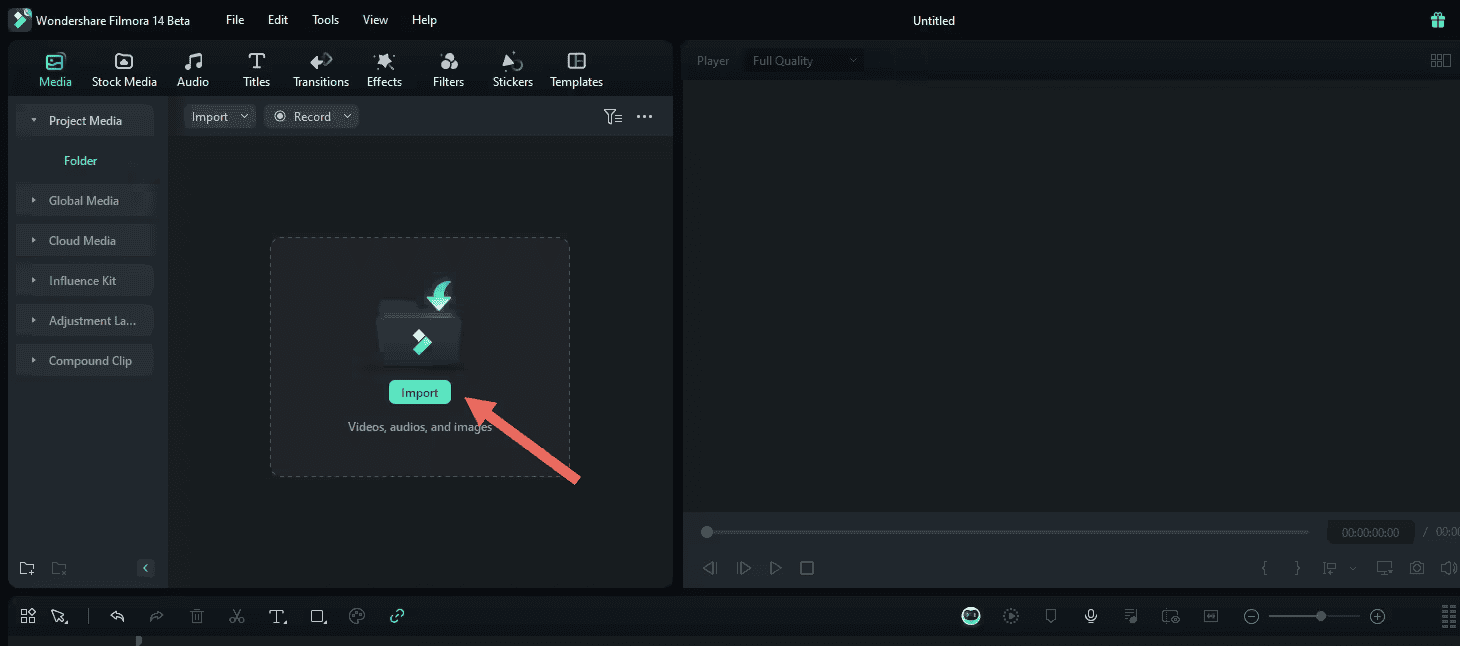
Task: Open the Help menu
Action: click(424, 20)
